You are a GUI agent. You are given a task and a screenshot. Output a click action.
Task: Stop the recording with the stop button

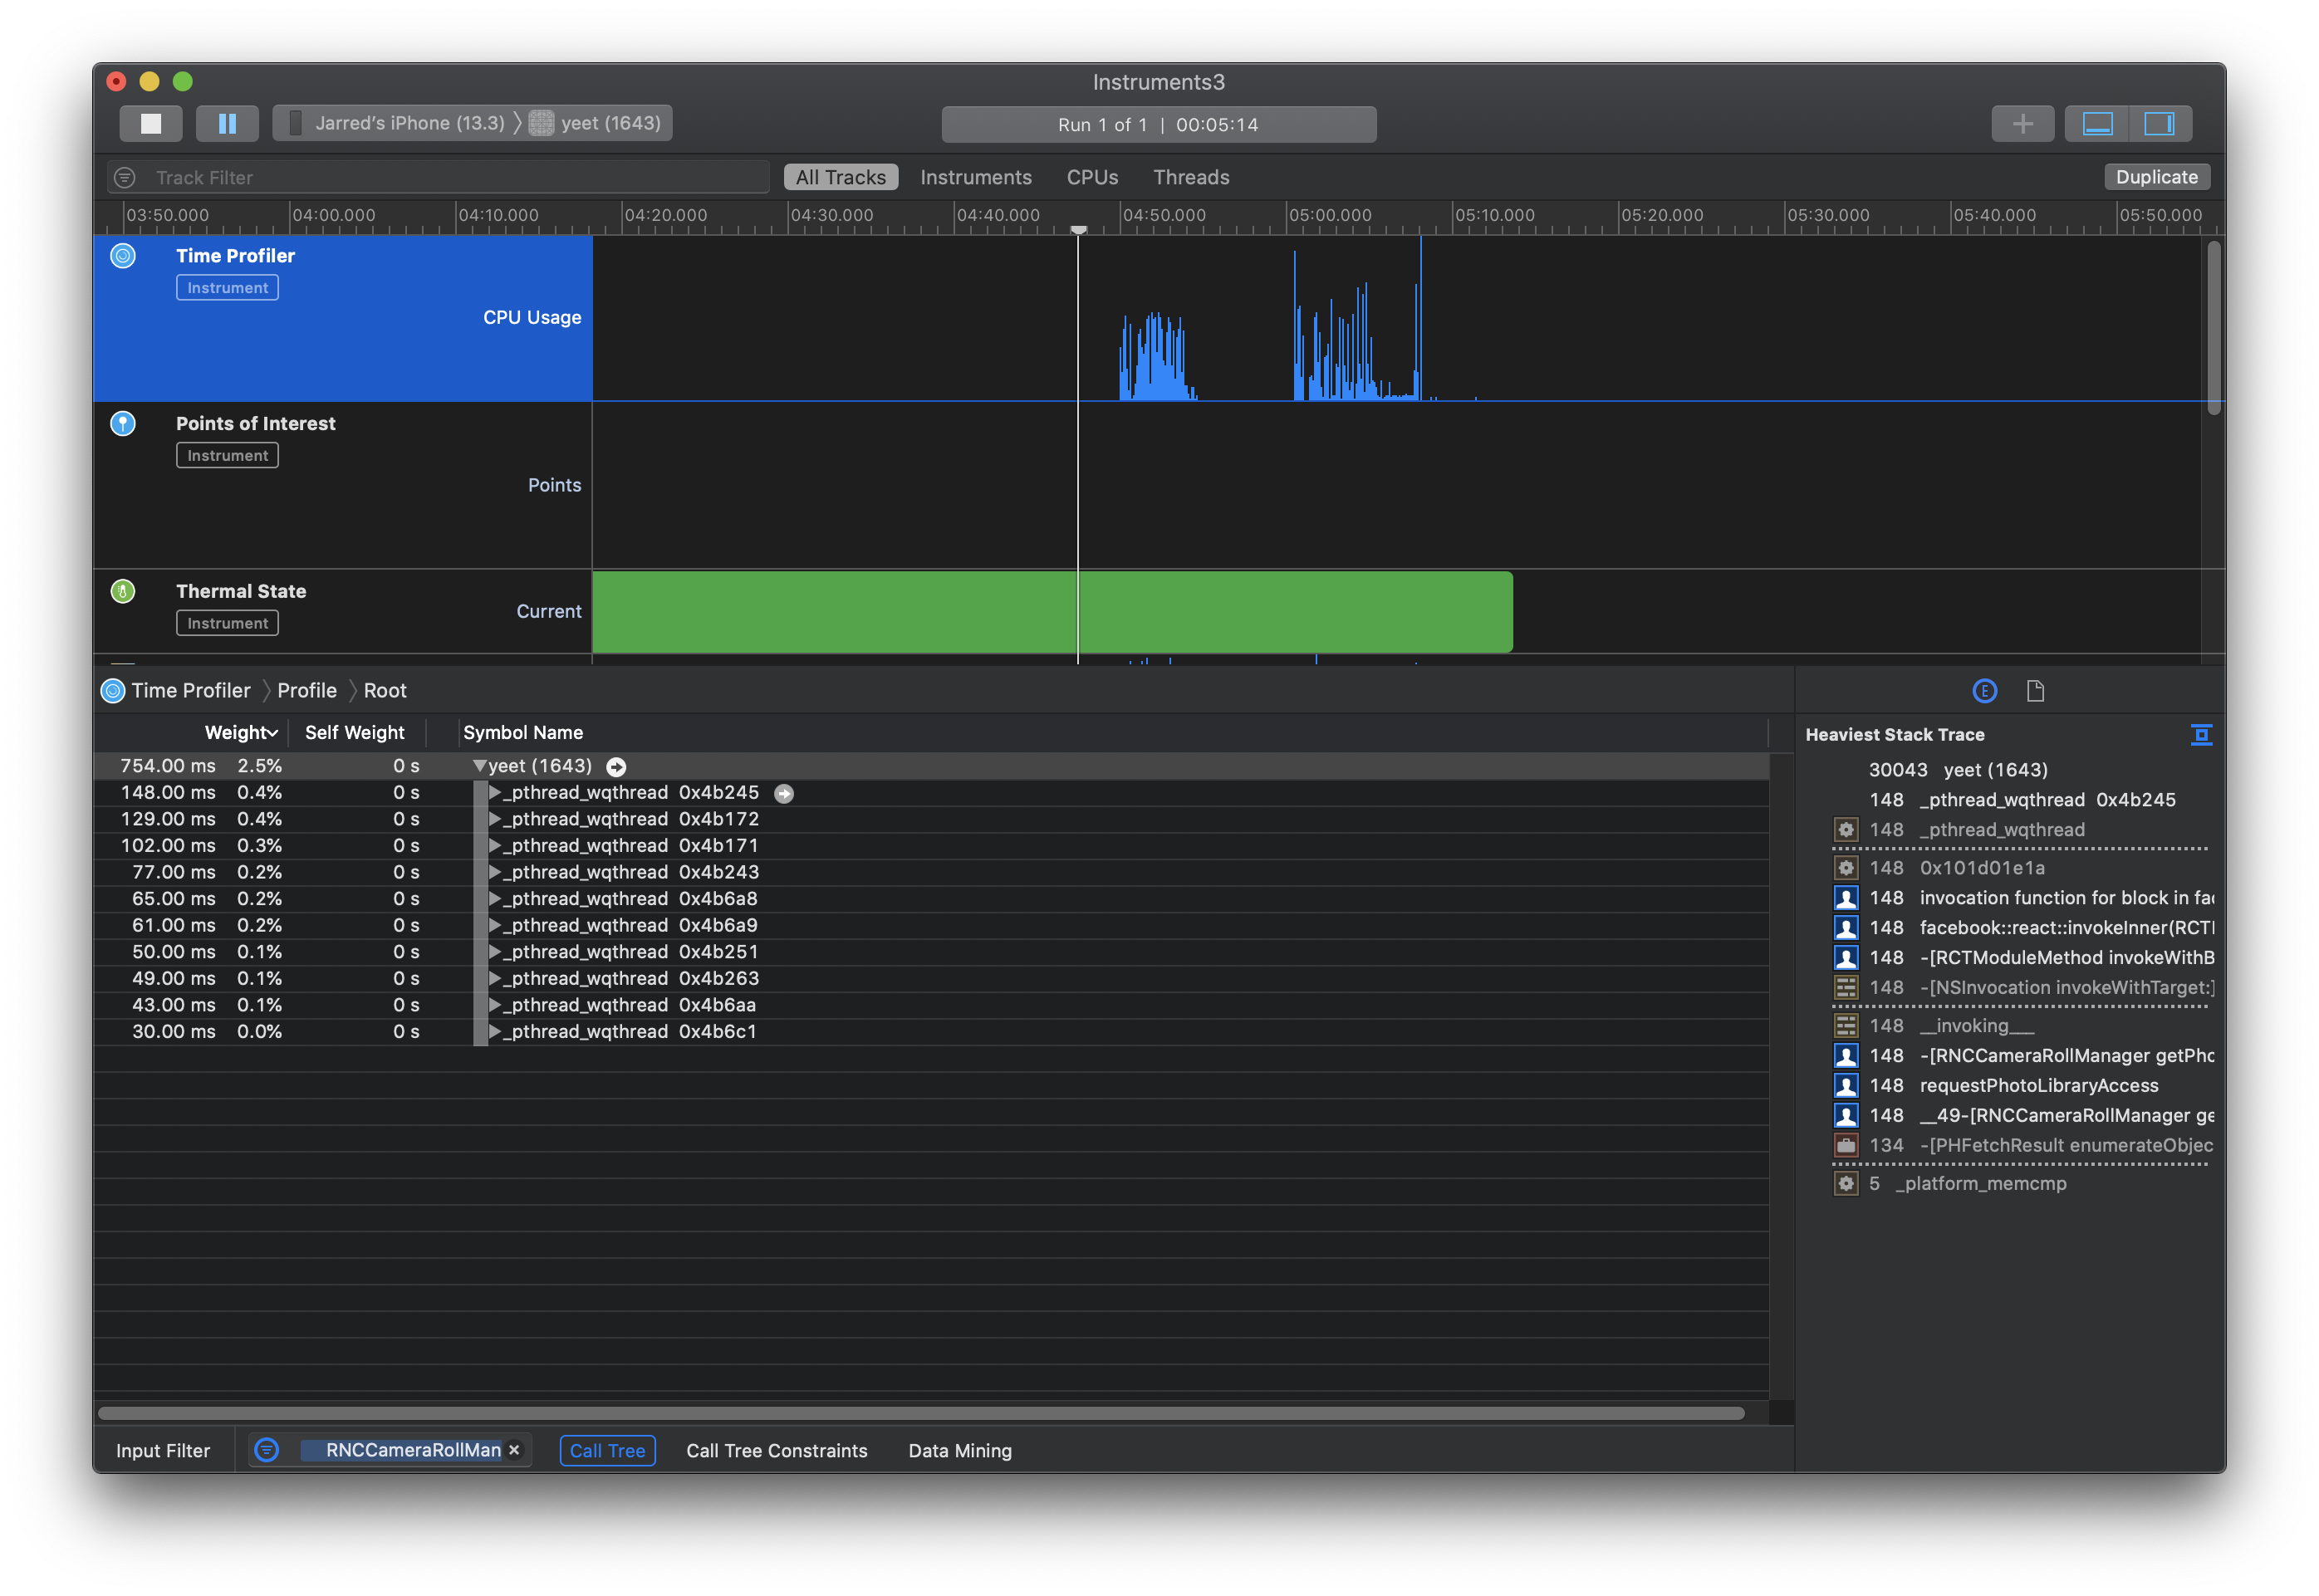point(151,123)
